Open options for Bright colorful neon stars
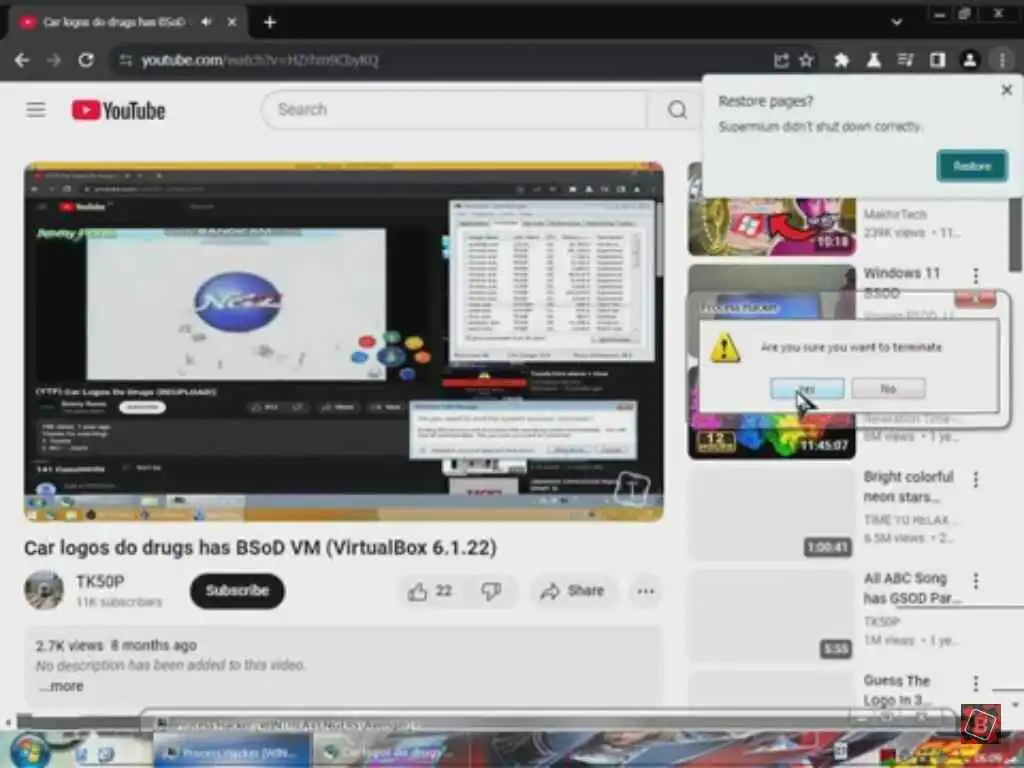This screenshot has width=1024, height=768. (x=976, y=479)
